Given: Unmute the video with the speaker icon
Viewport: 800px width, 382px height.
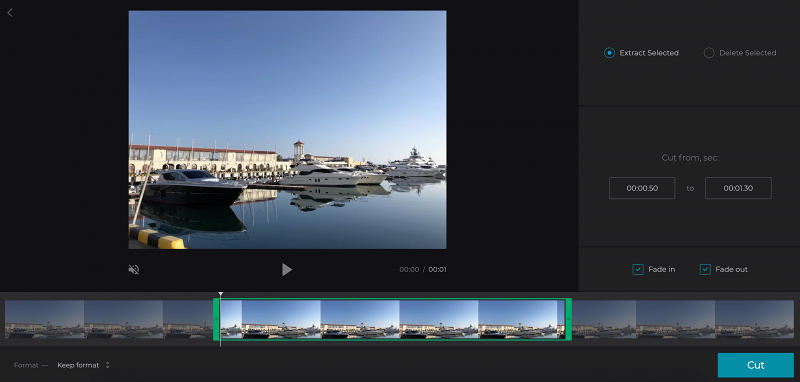Looking at the screenshot, I should [134, 269].
